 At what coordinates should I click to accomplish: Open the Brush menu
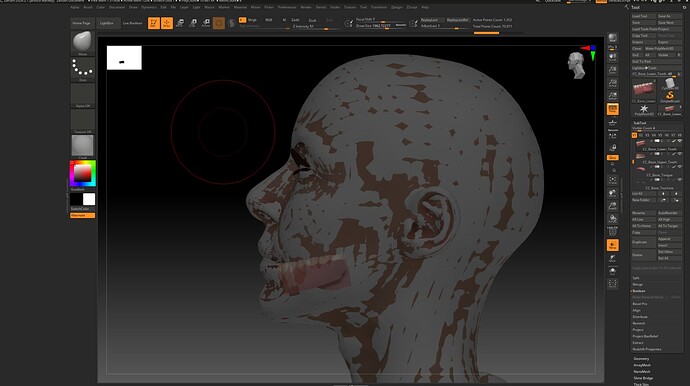[88, 7]
